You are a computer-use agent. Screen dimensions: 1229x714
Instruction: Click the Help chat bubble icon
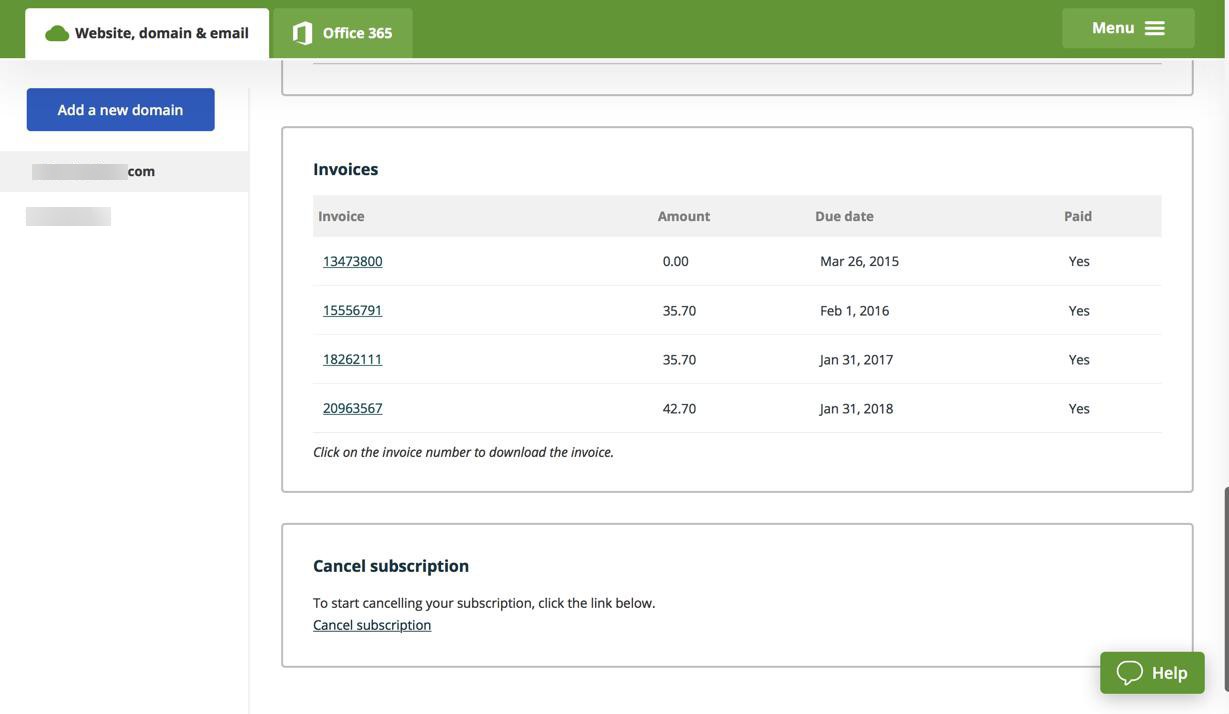point(1130,673)
